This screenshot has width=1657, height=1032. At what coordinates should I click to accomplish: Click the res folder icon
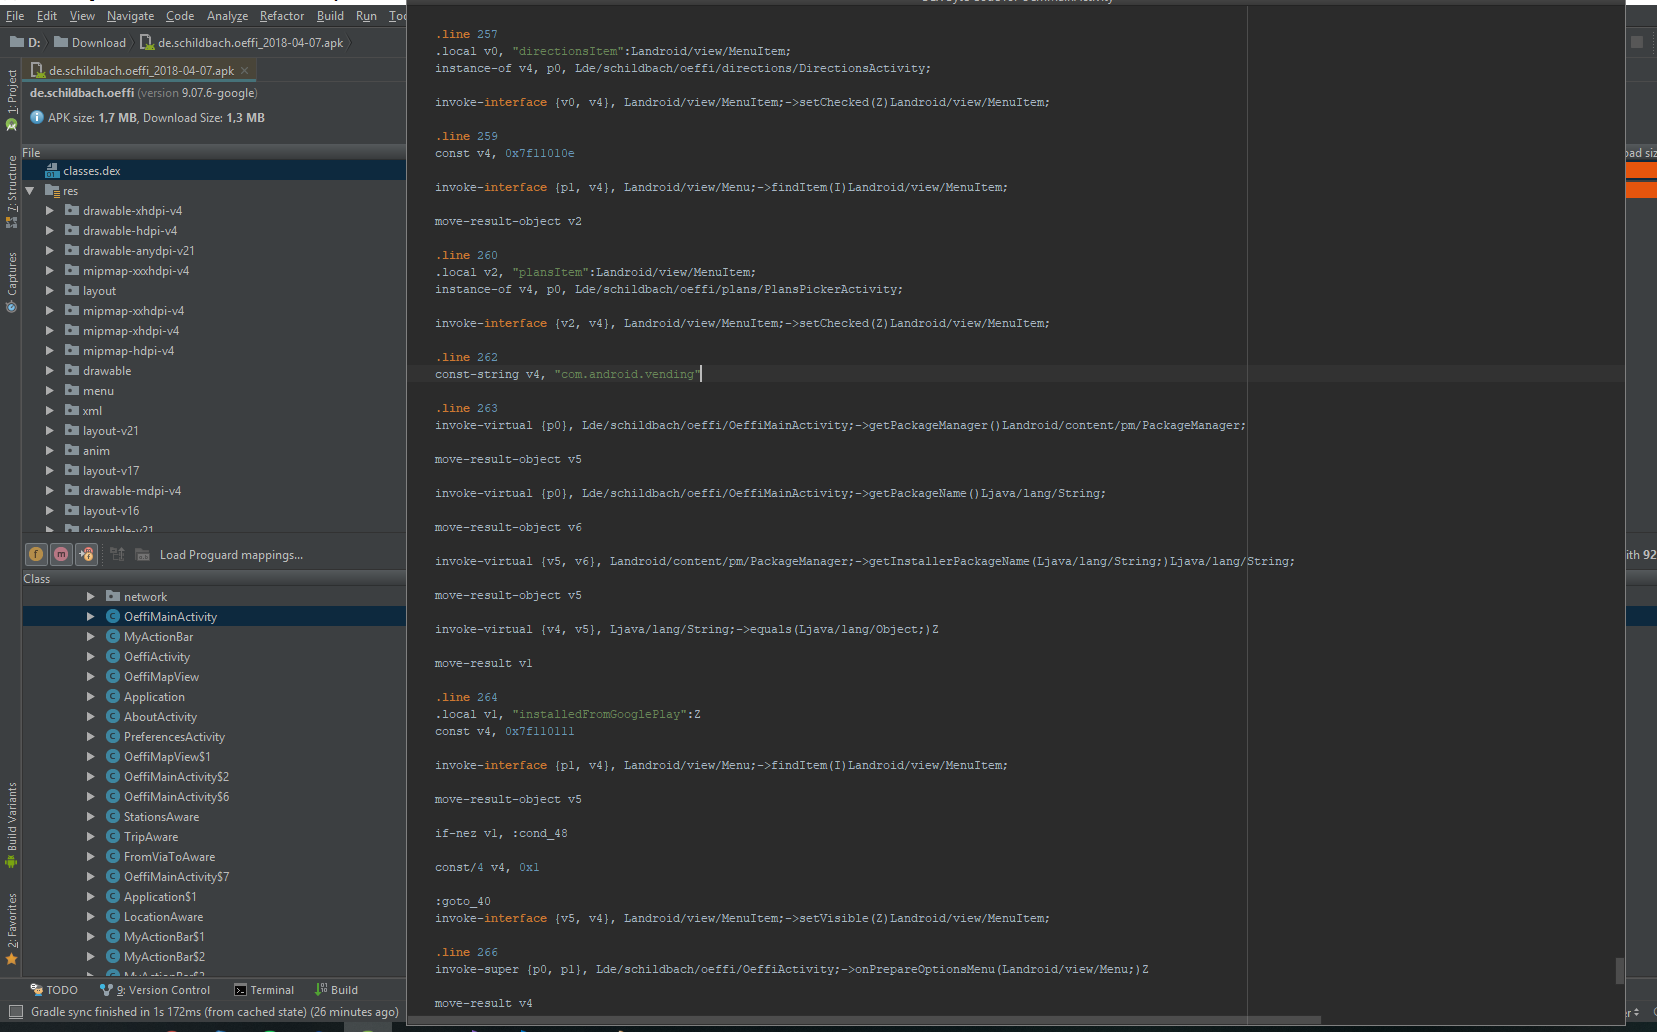pos(52,190)
